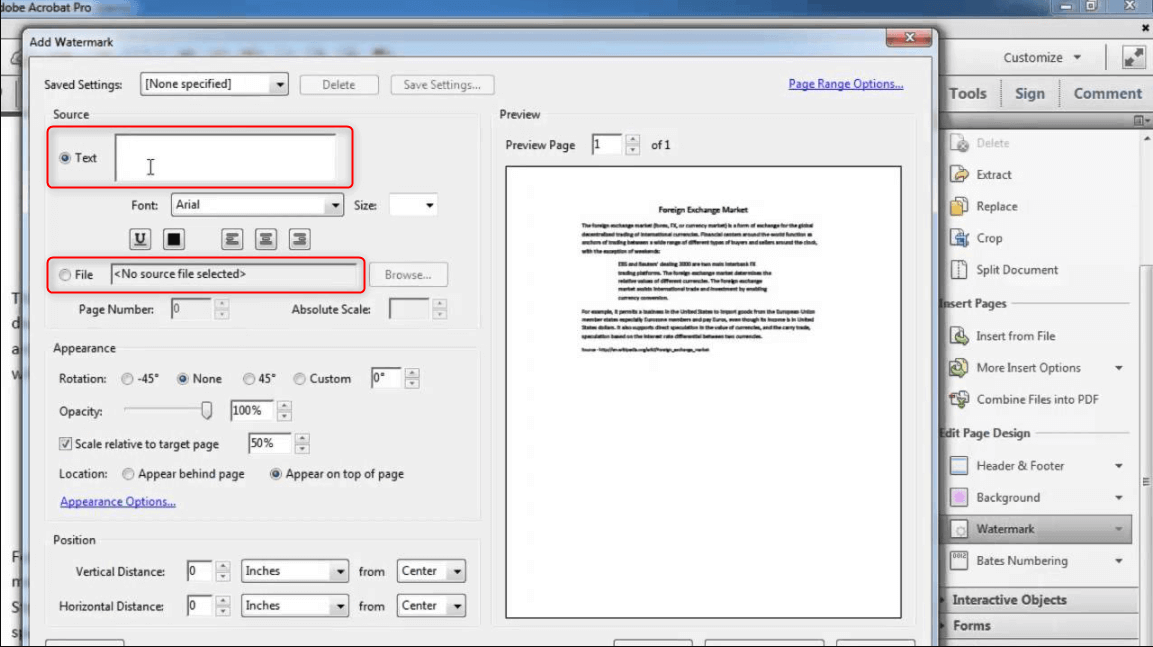The width and height of the screenshot is (1153, 647).
Task: Switch to the Sign pane tab
Action: coord(1029,93)
